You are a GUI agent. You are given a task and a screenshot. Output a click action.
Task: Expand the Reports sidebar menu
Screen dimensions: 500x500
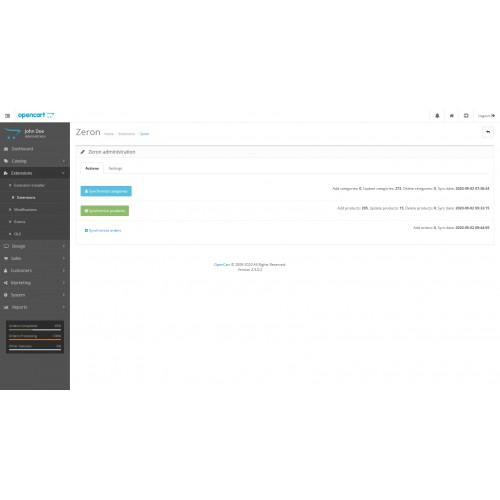pyautogui.click(x=35, y=307)
